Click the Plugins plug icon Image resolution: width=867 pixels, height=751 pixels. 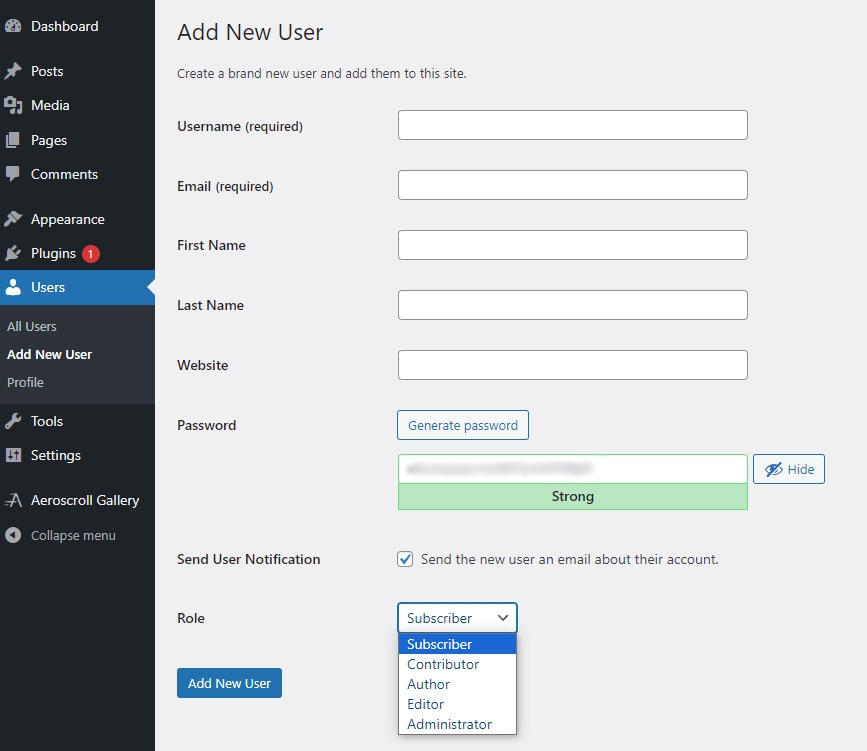click(13, 253)
